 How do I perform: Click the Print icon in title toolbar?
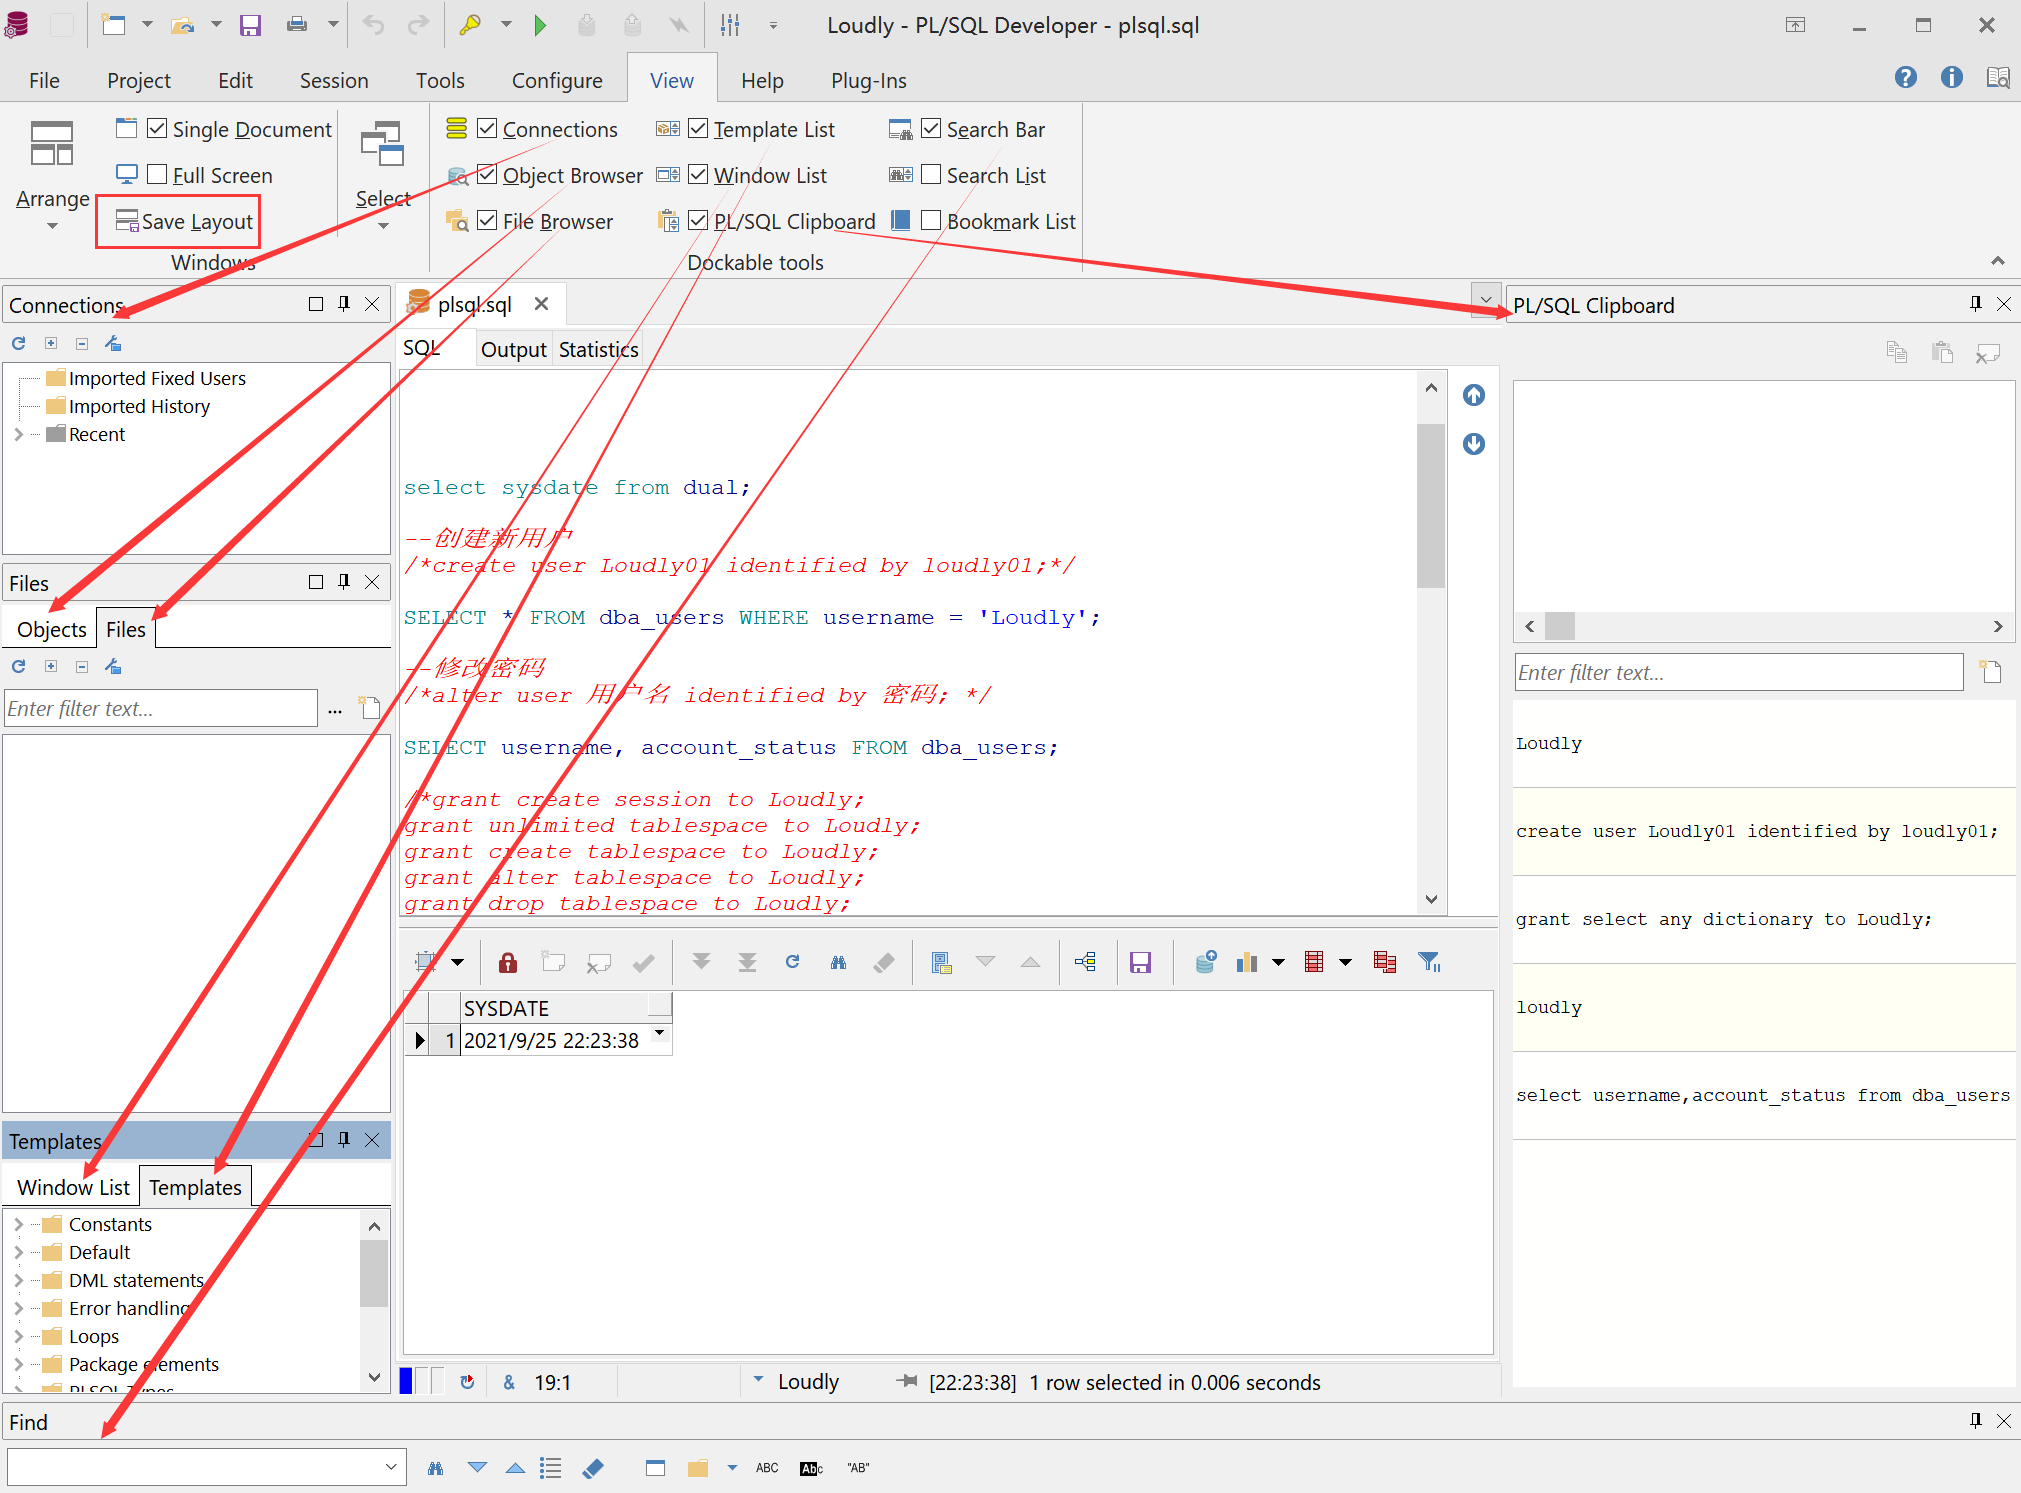click(x=297, y=26)
